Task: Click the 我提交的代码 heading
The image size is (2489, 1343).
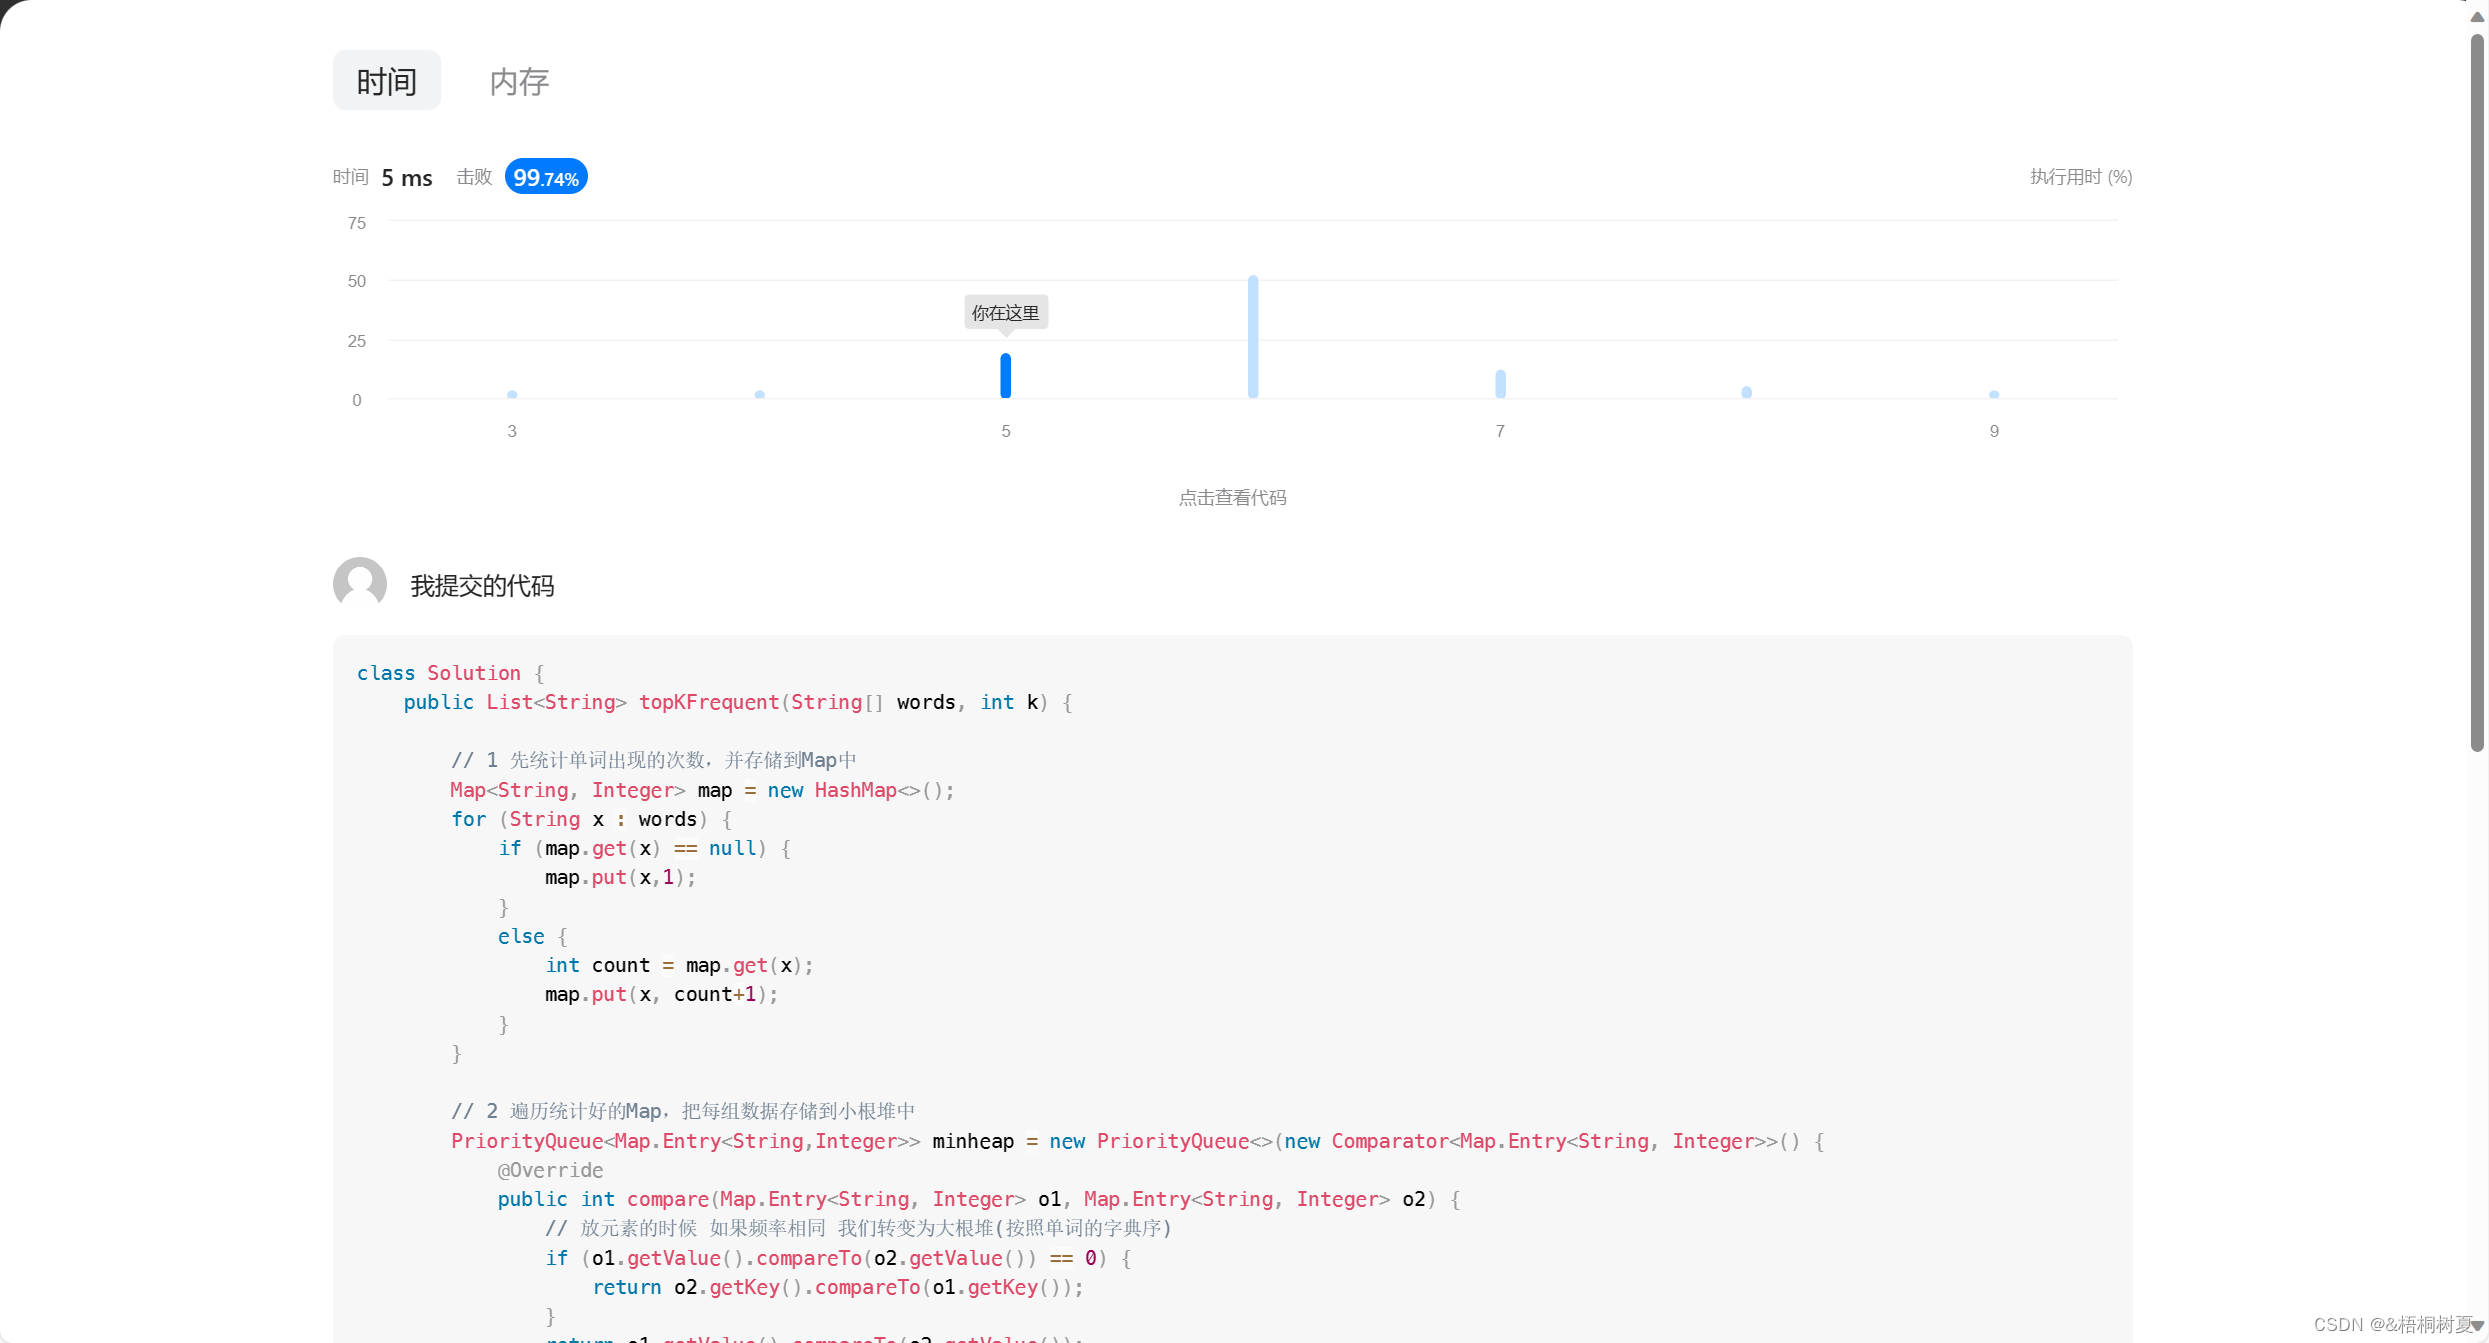Action: [482, 586]
